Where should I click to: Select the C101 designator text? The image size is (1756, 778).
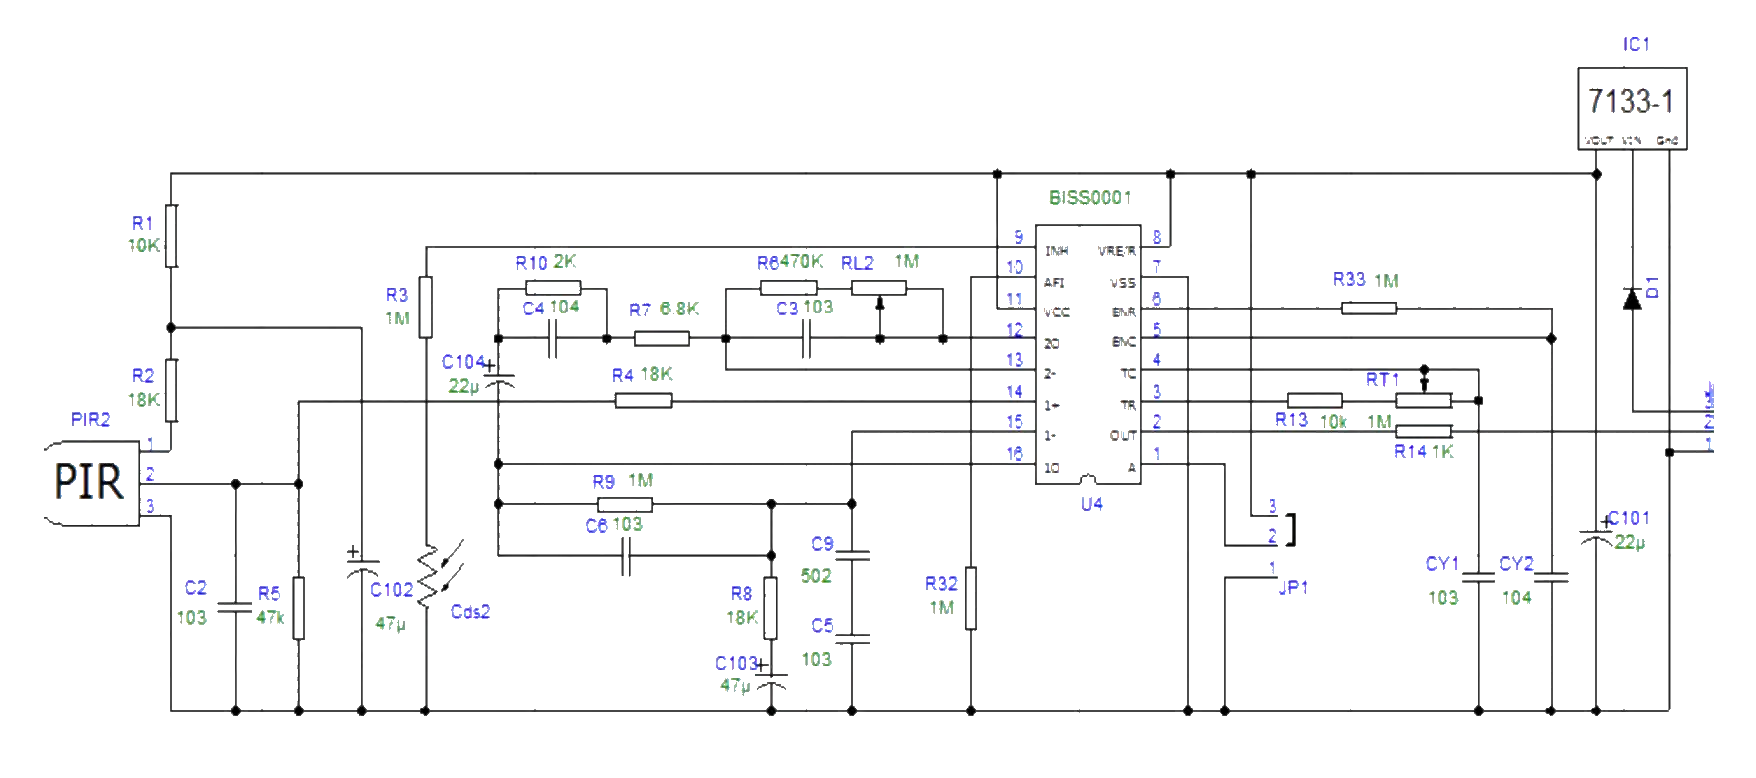(x=1629, y=518)
